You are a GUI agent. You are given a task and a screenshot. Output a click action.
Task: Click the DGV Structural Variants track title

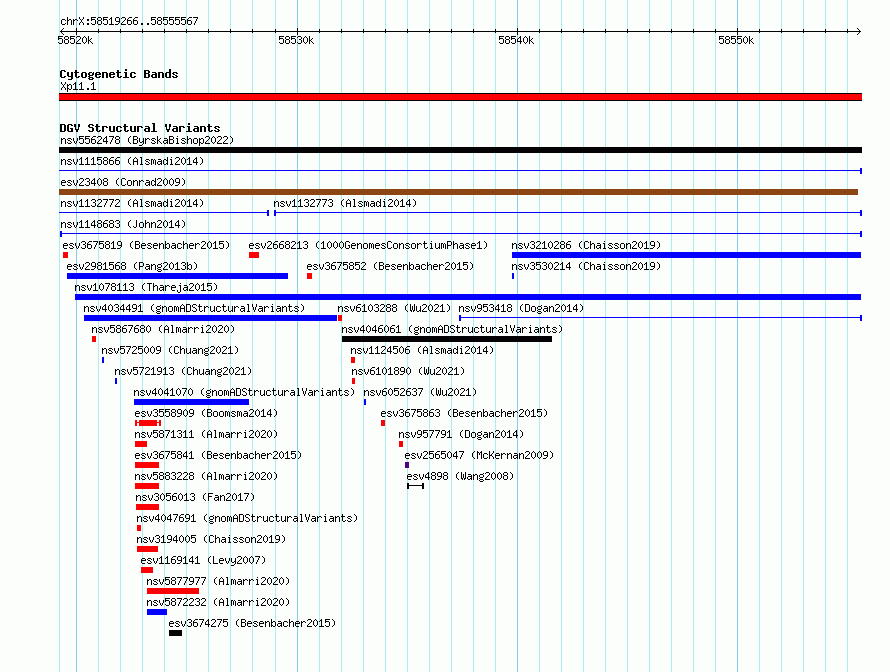pos(140,128)
